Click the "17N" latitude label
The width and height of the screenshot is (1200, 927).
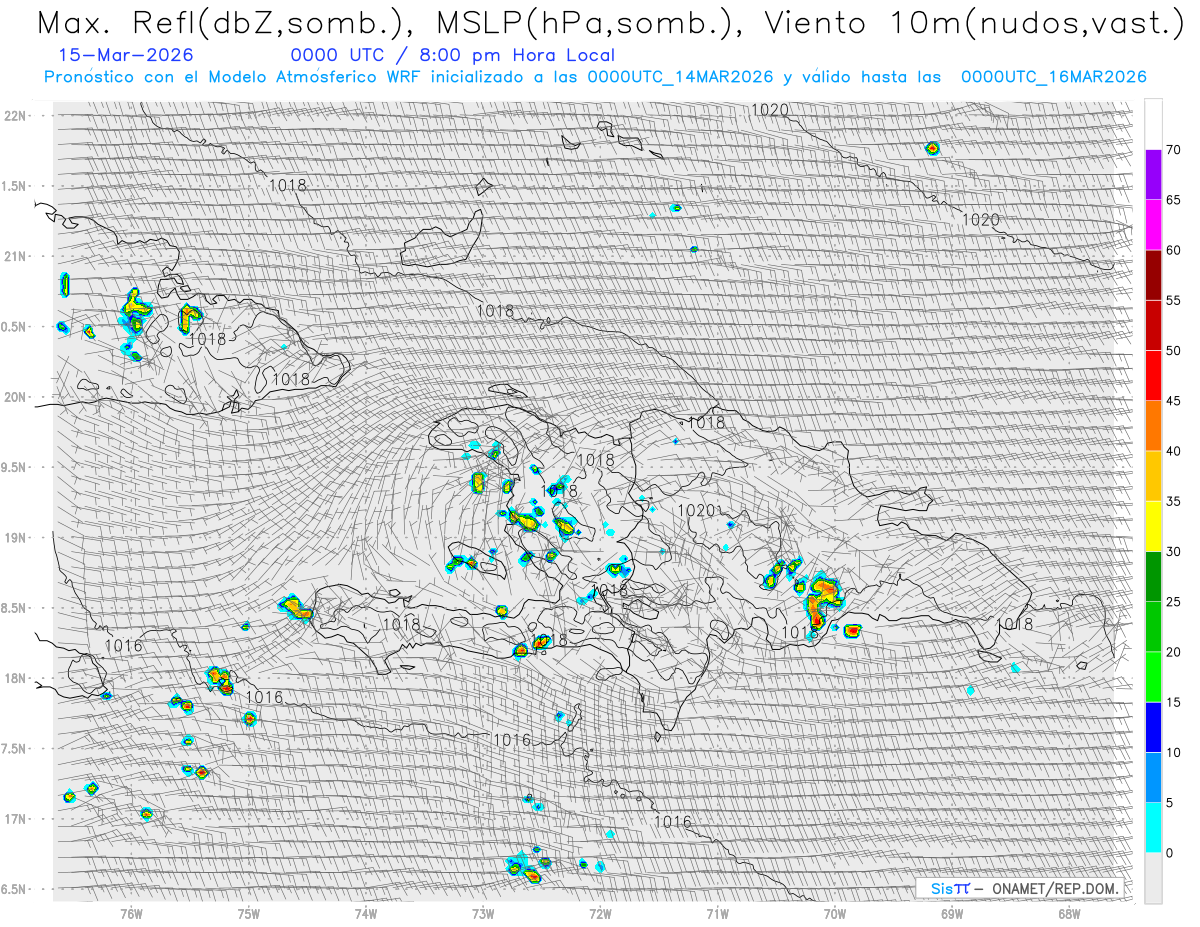(16, 819)
